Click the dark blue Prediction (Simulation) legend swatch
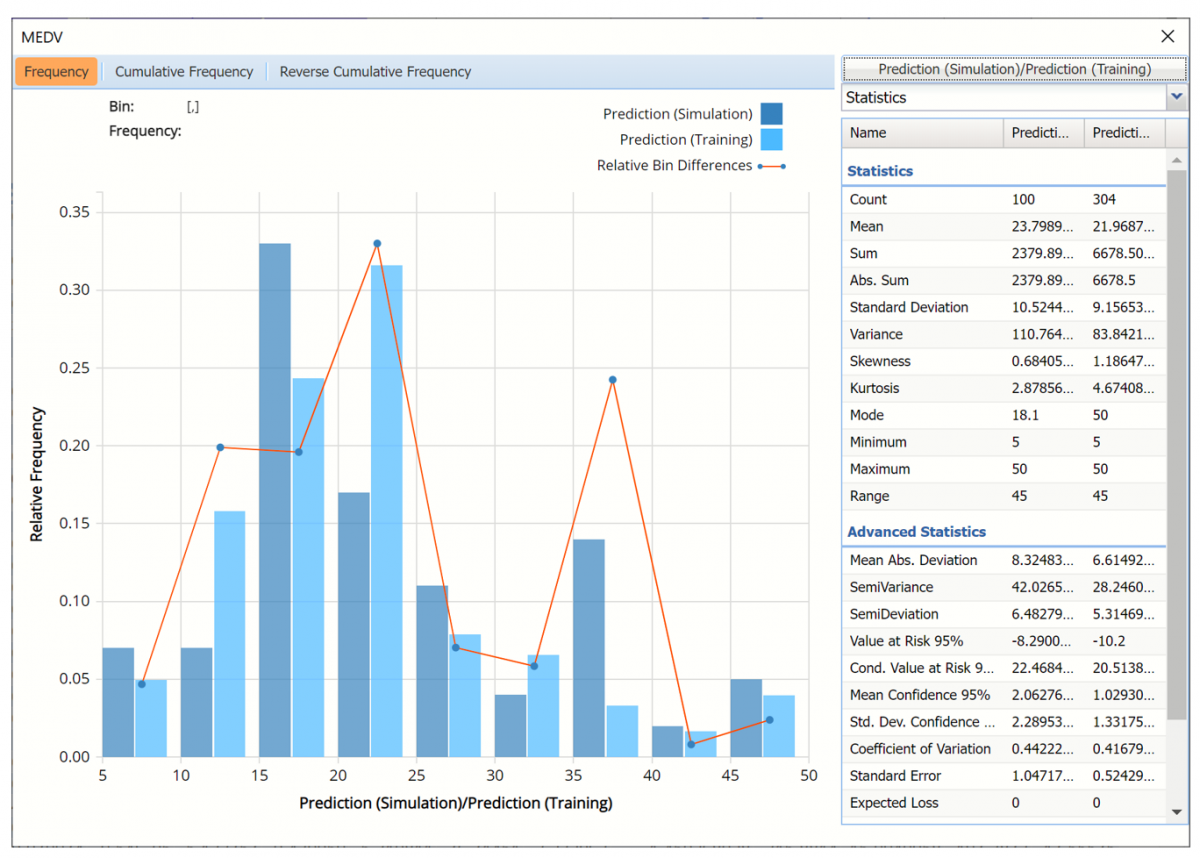 tap(771, 114)
